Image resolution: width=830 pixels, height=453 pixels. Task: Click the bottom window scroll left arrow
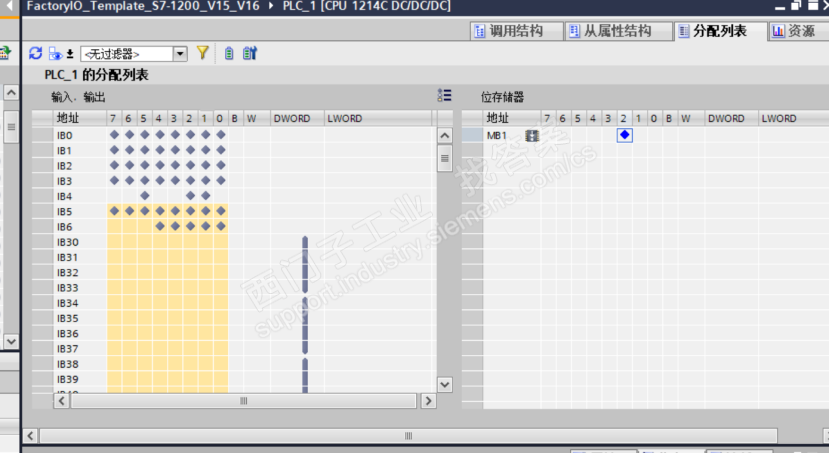coord(30,436)
